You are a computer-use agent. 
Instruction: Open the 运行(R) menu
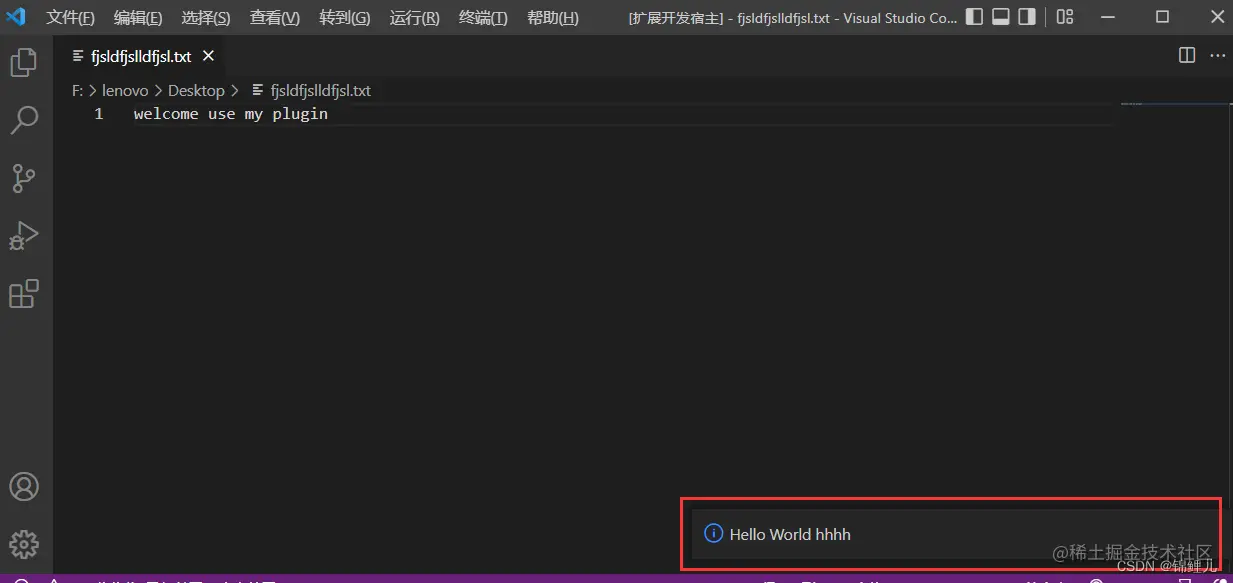pyautogui.click(x=414, y=18)
